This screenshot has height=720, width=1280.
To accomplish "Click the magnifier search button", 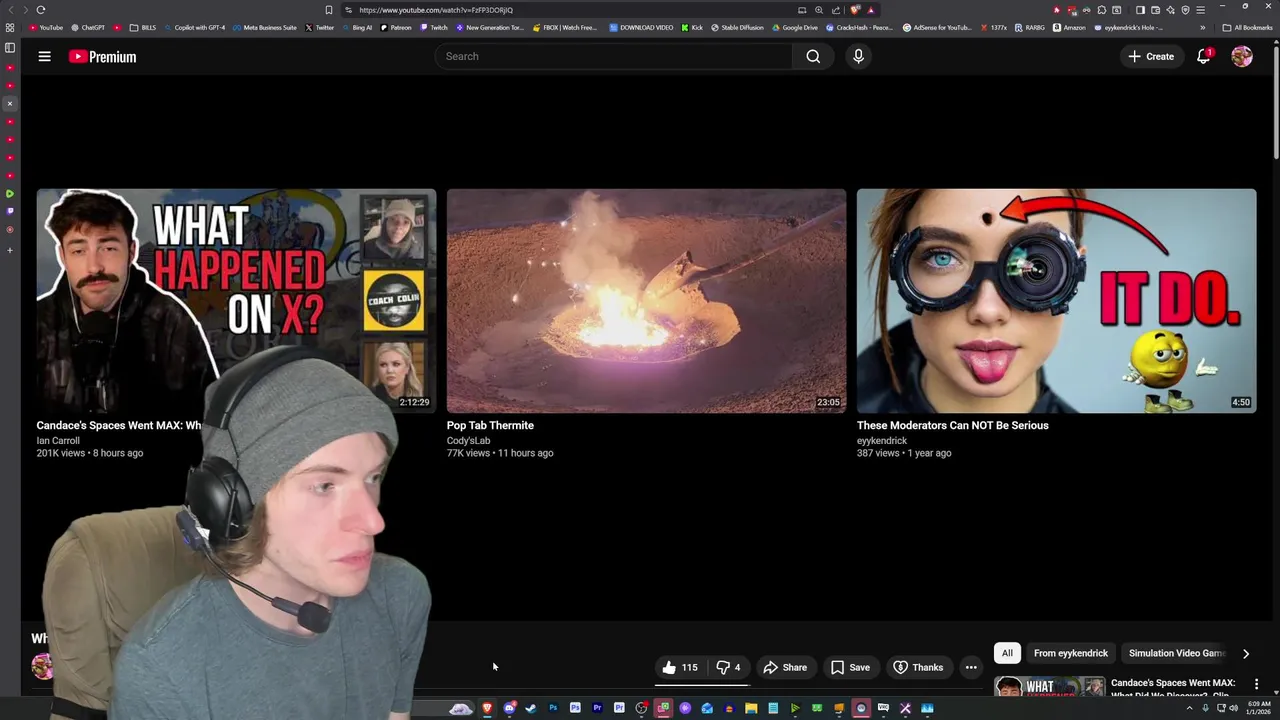I will tap(813, 57).
